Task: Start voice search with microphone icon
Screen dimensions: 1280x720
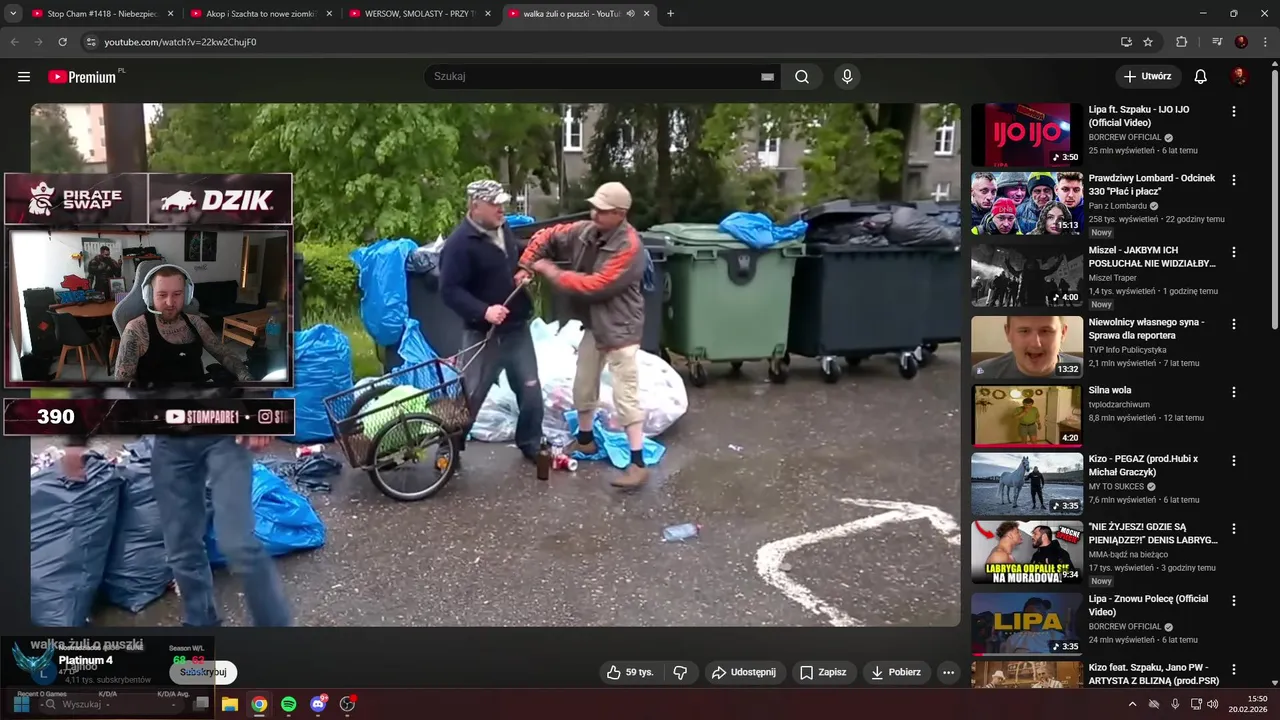Action: coord(847,77)
